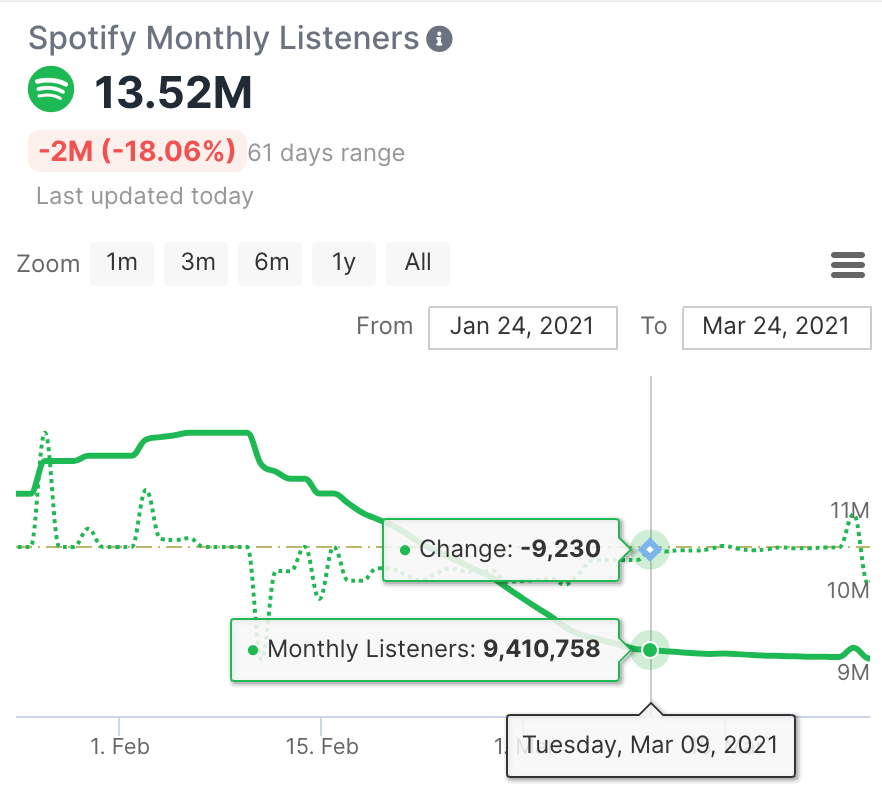This screenshot has width=882, height=794.
Task: Switch chart zoom to 6m
Action: (x=271, y=263)
